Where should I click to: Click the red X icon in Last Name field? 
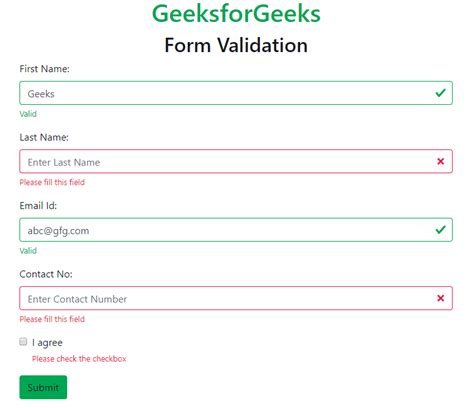440,161
